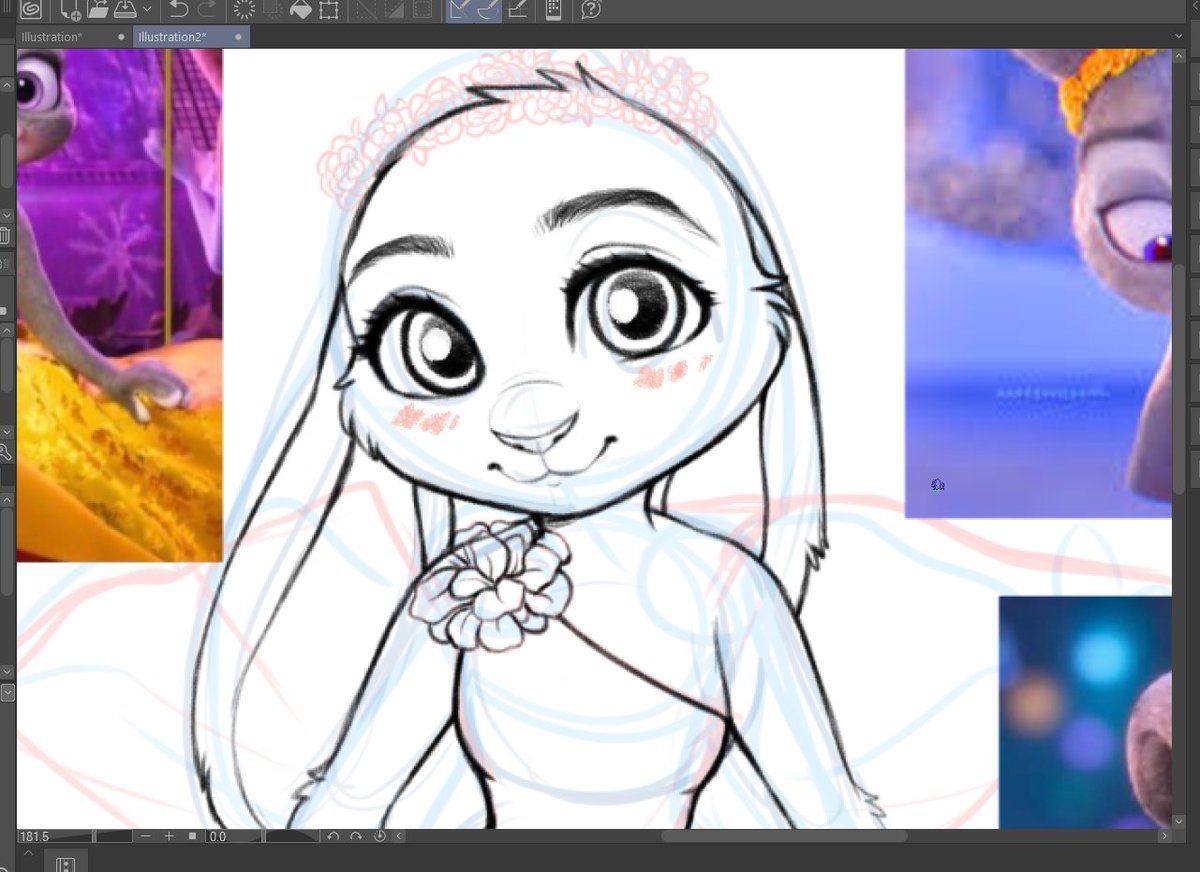Rotate the canvas right
Screen dimensions: 1200x872
pos(357,836)
